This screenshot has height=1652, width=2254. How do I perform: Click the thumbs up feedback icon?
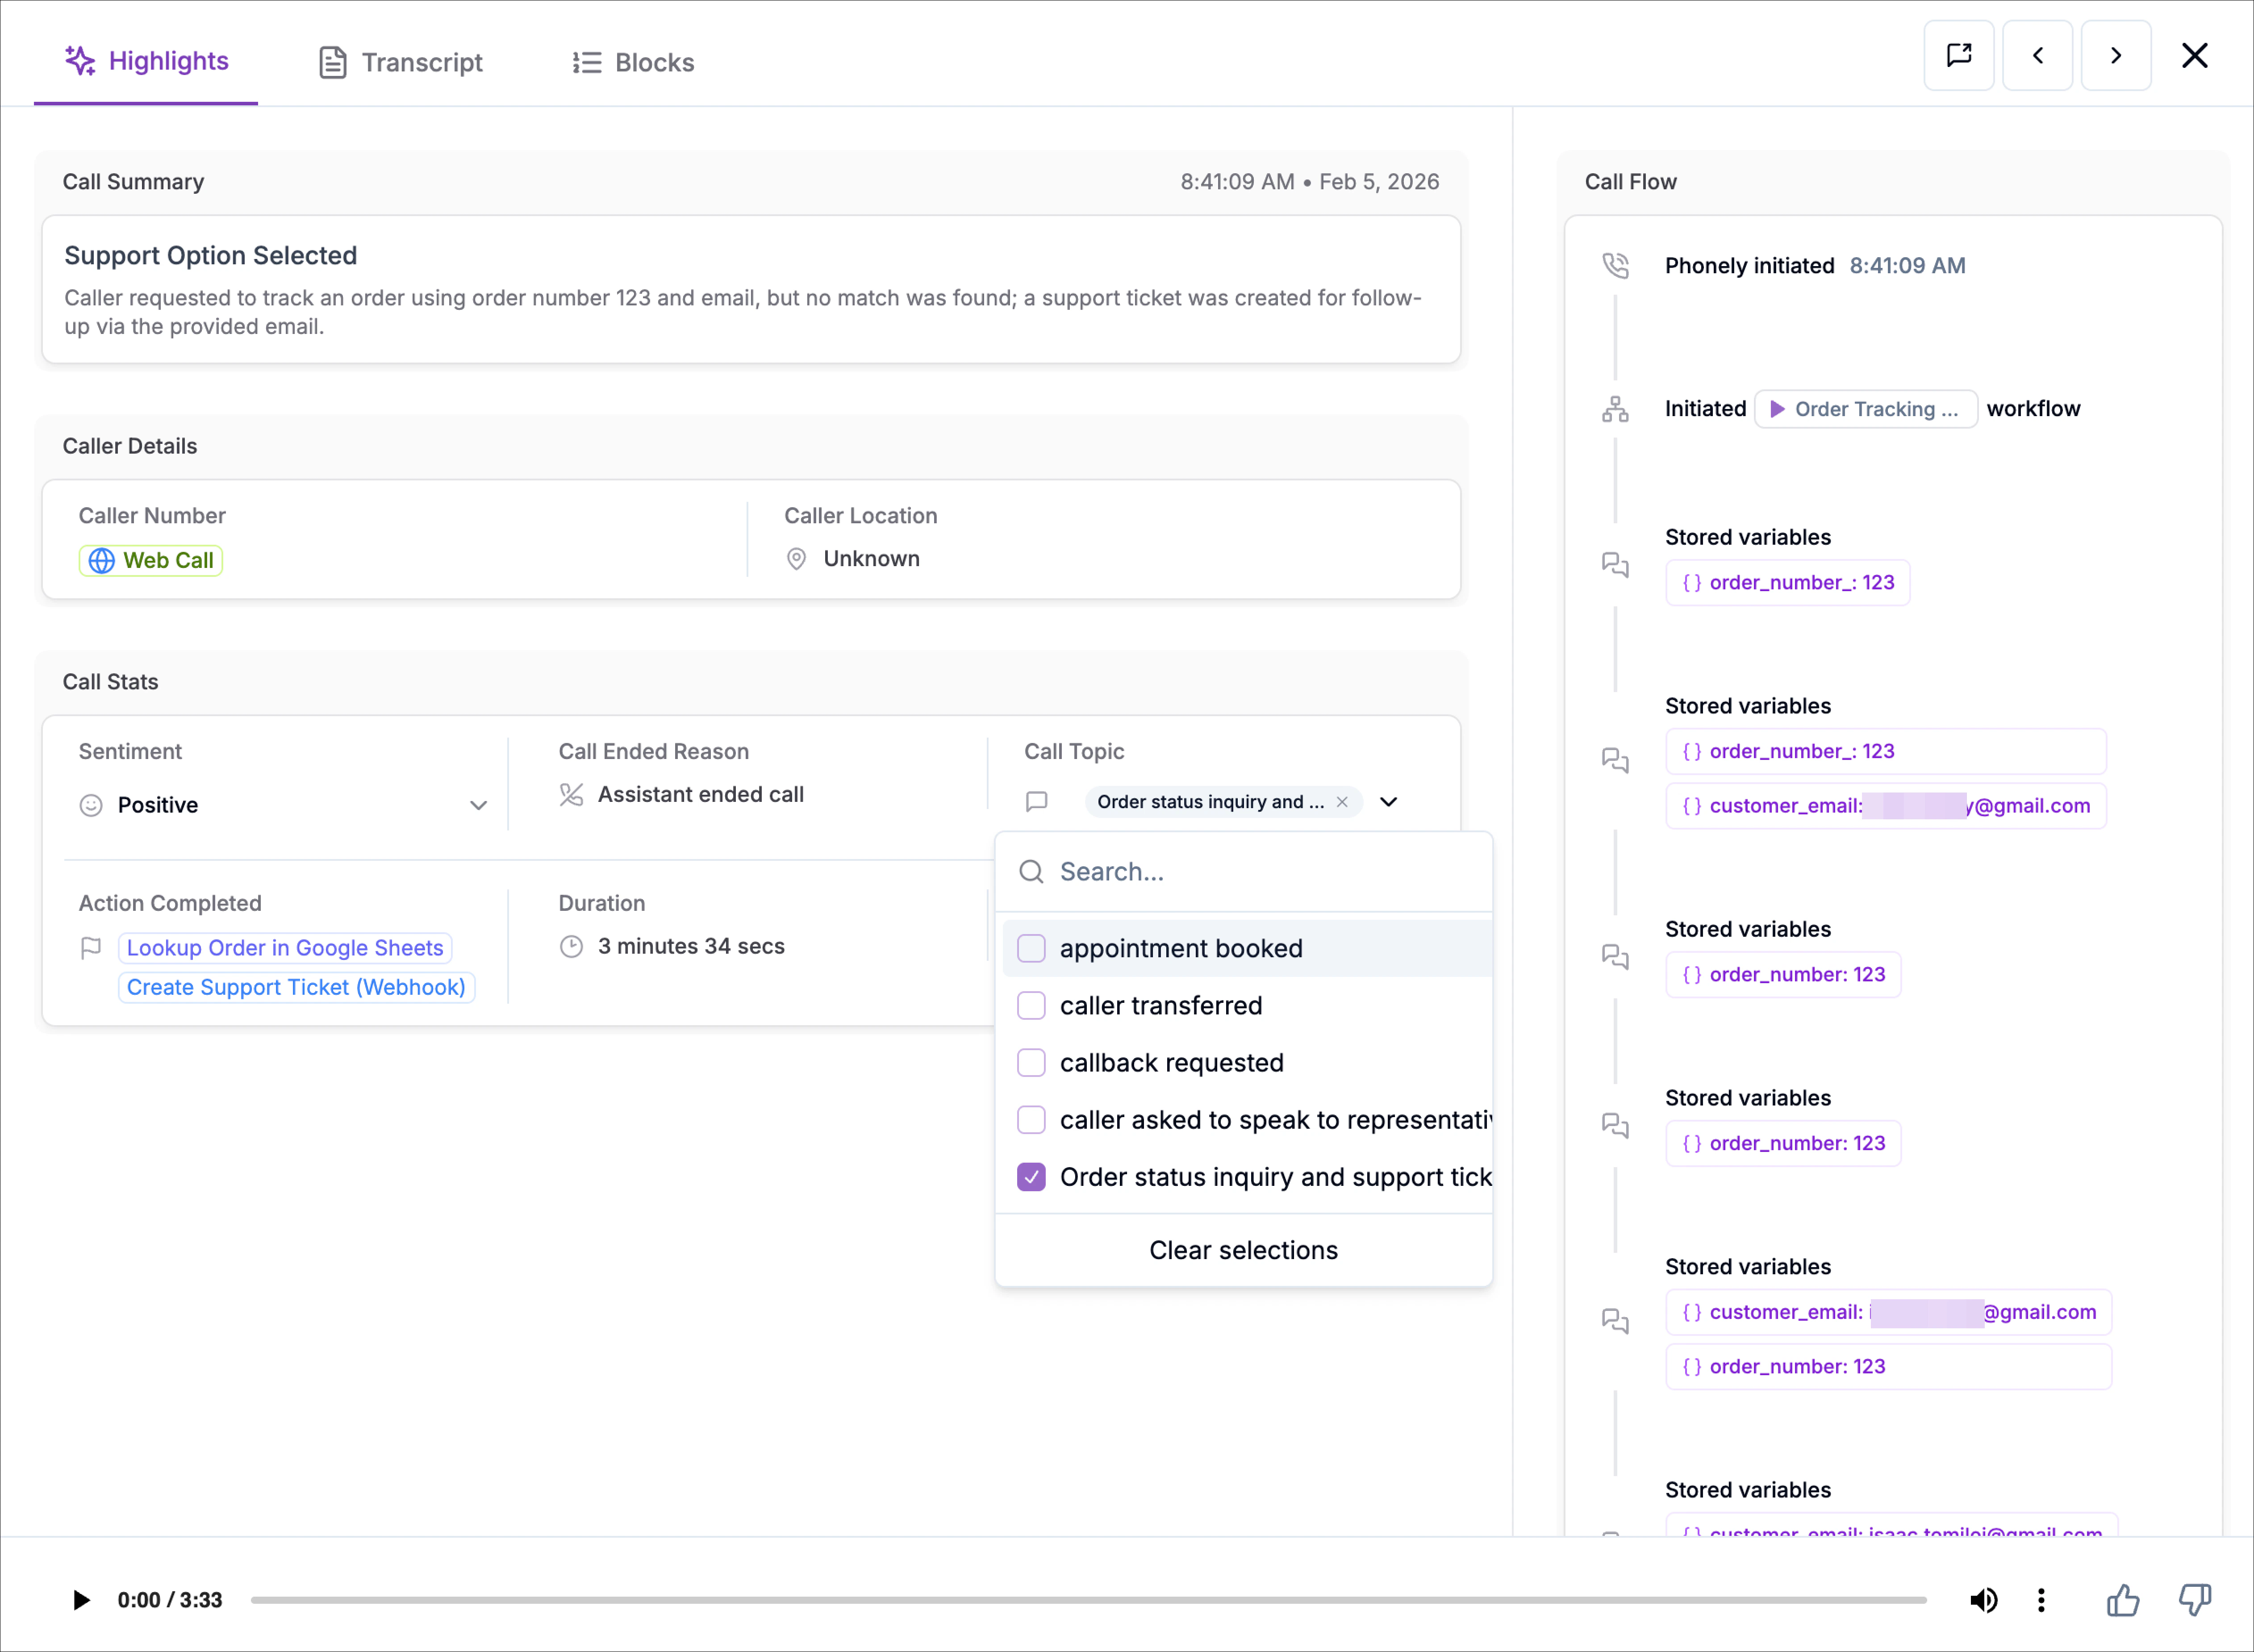click(x=2123, y=1600)
